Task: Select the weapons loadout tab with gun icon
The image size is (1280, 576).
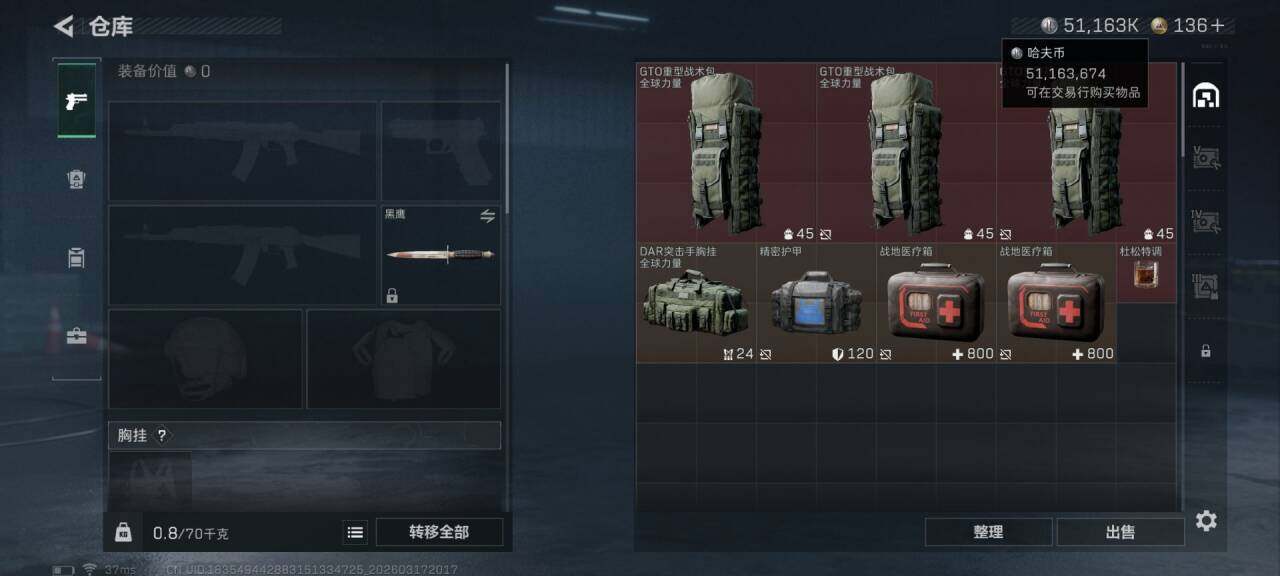Action: pos(76,100)
